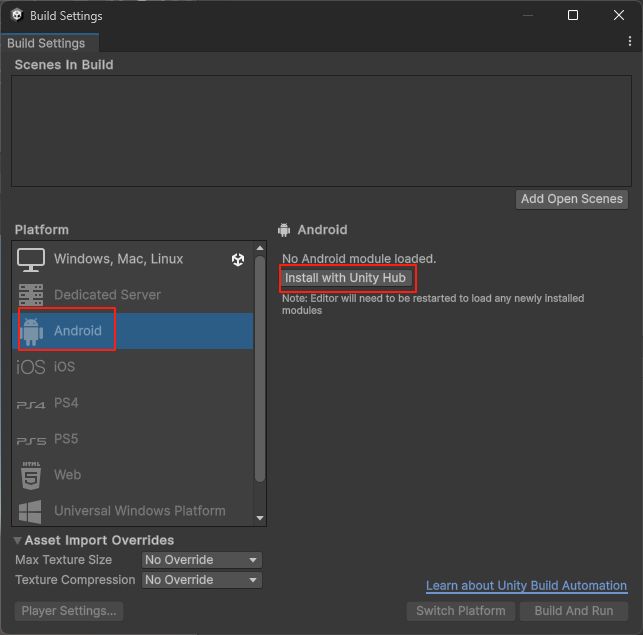Collapse the Asset Import Overrides section
The width and height of the screenshot is (643, 635).
[x=18, y=541]
